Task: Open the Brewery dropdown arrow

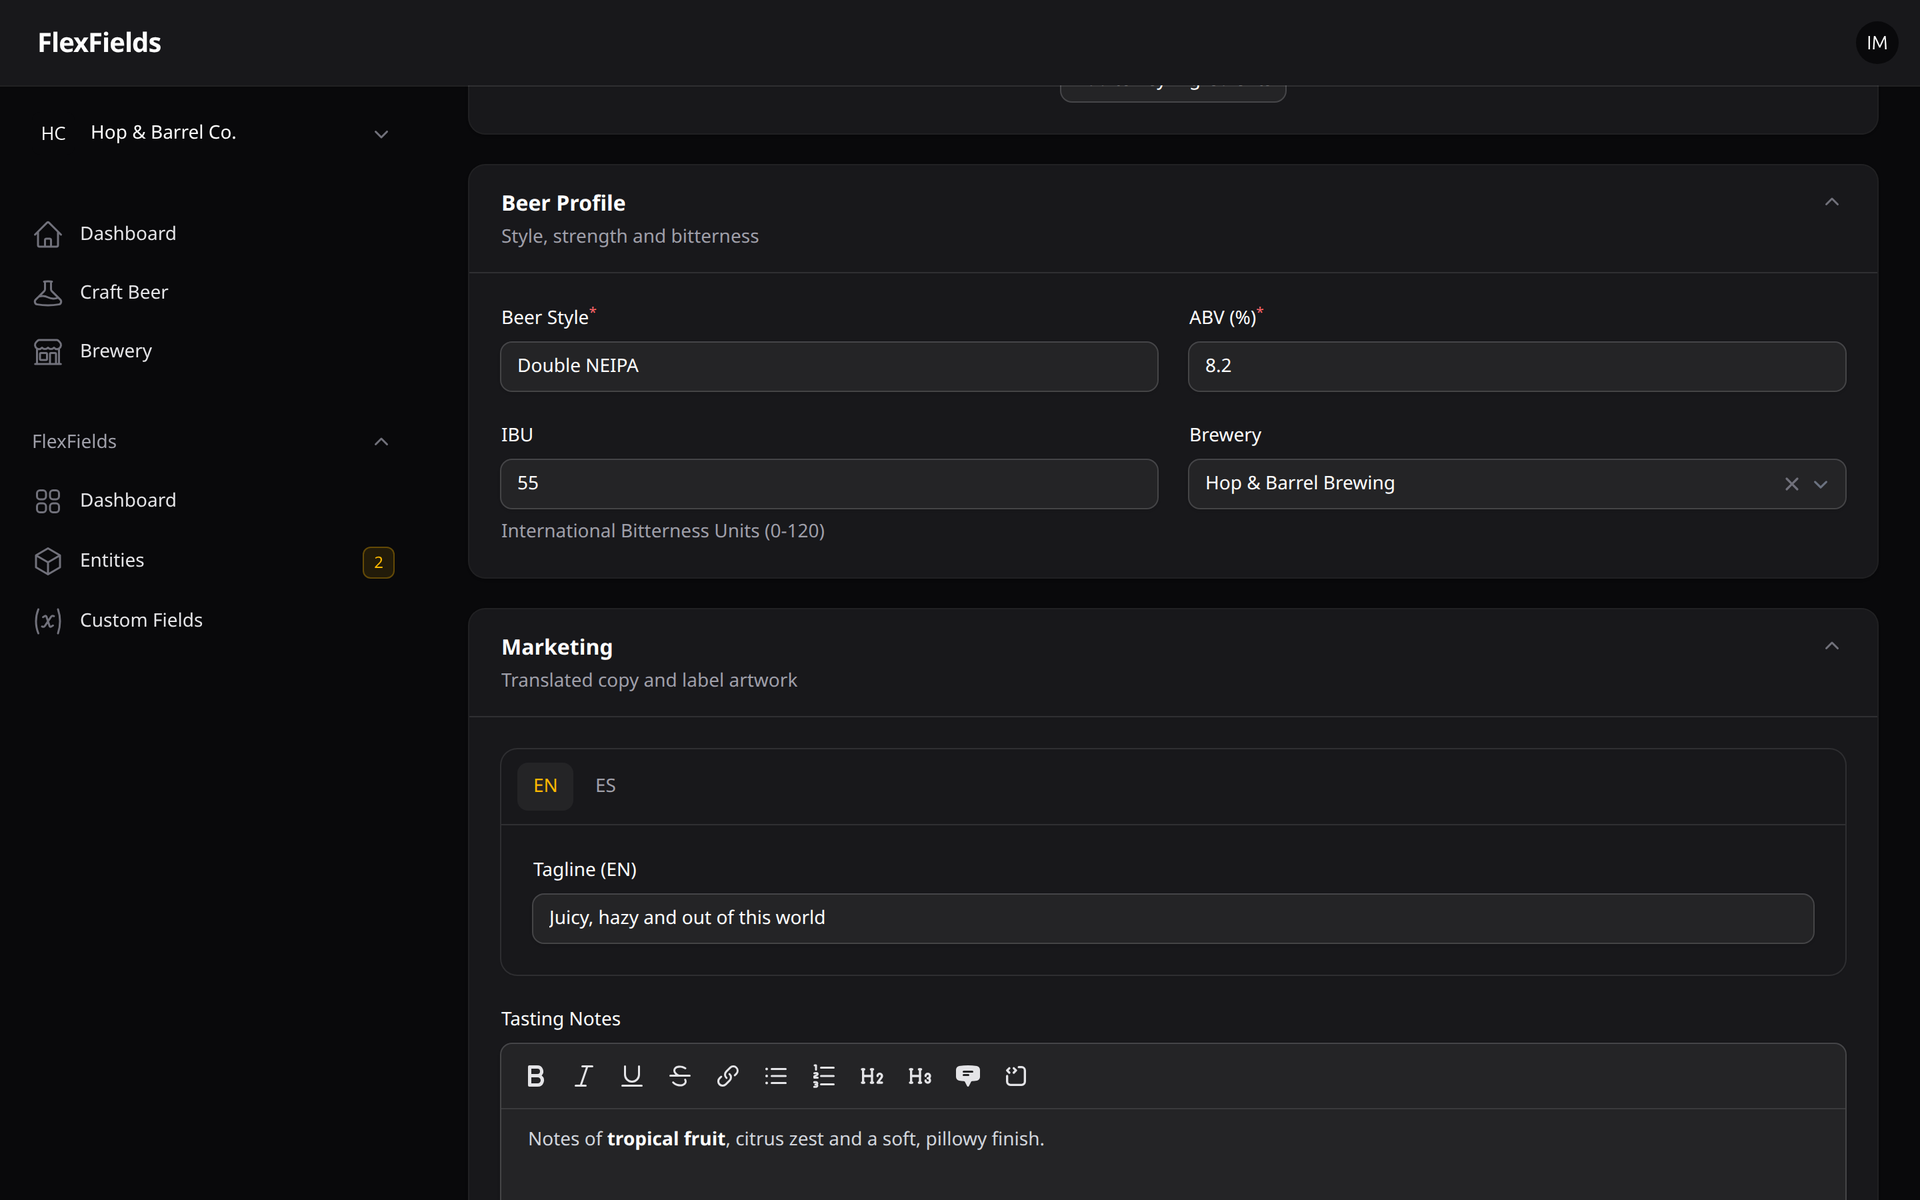Action: pos(1821,484)
